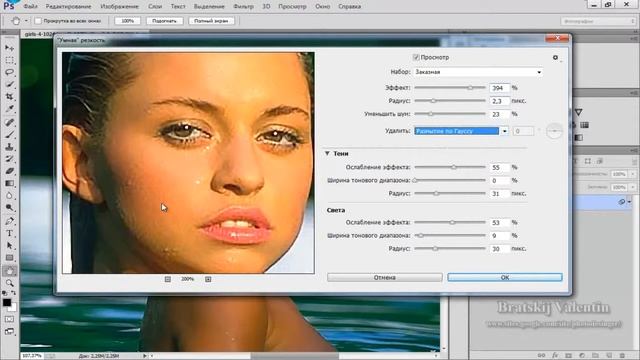Image resolution: width=640 pixels, height=360 pixels.
Task: Select the Eyedropper tool
Action: 9,109
